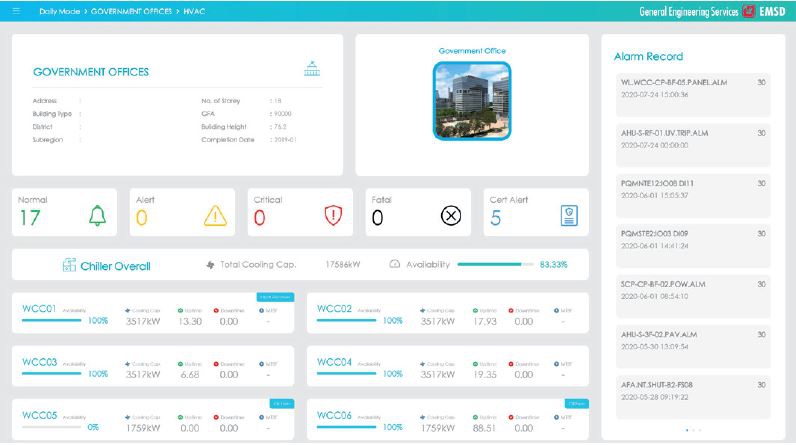
Task: Open the AFA.NT.SHUT-B2-FS08 alarm record
Action: (693, 397)
